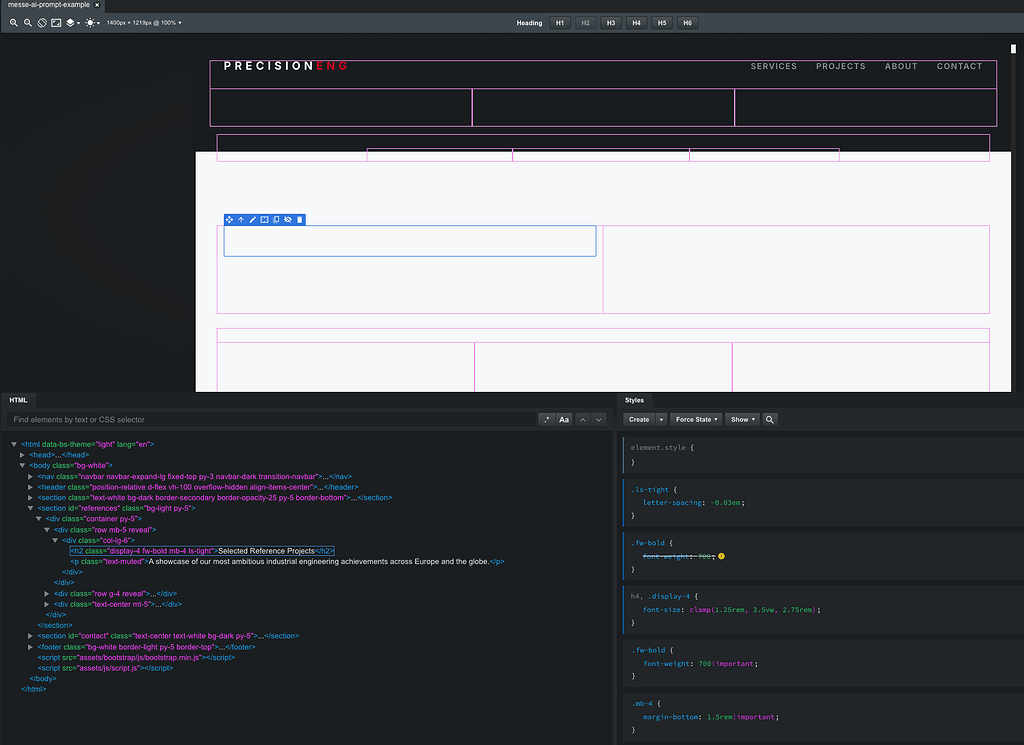Click the fit-to-screen preview icon
1024x745 pixels.
click(x=56, y=23)
